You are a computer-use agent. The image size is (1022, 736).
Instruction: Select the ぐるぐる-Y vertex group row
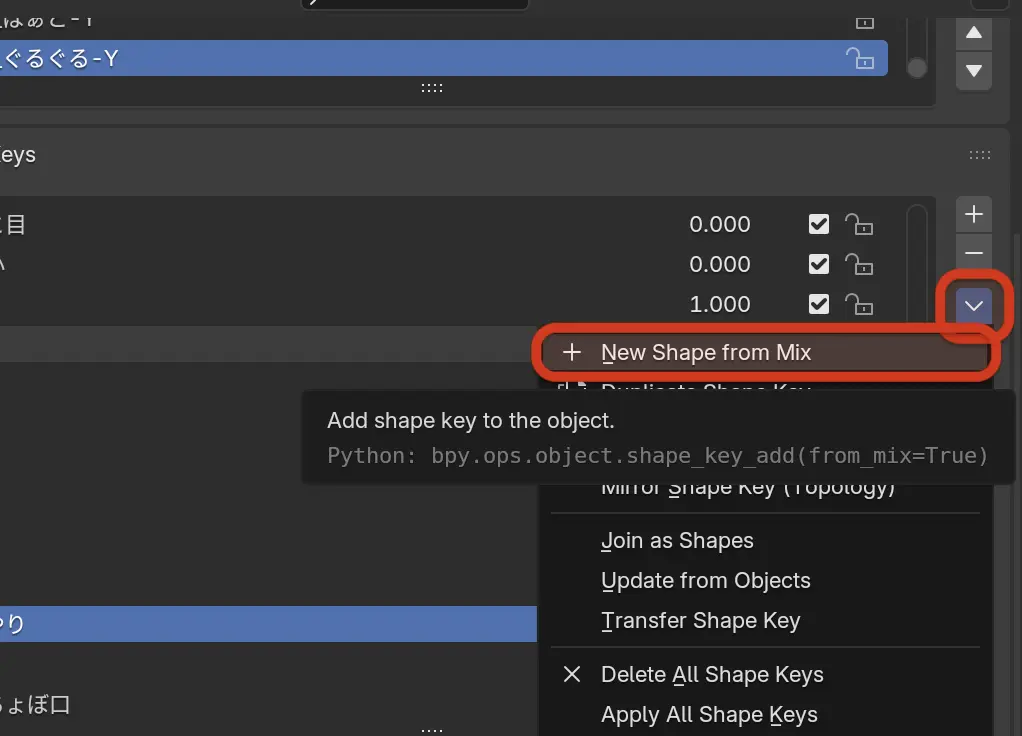coord(443,58)
